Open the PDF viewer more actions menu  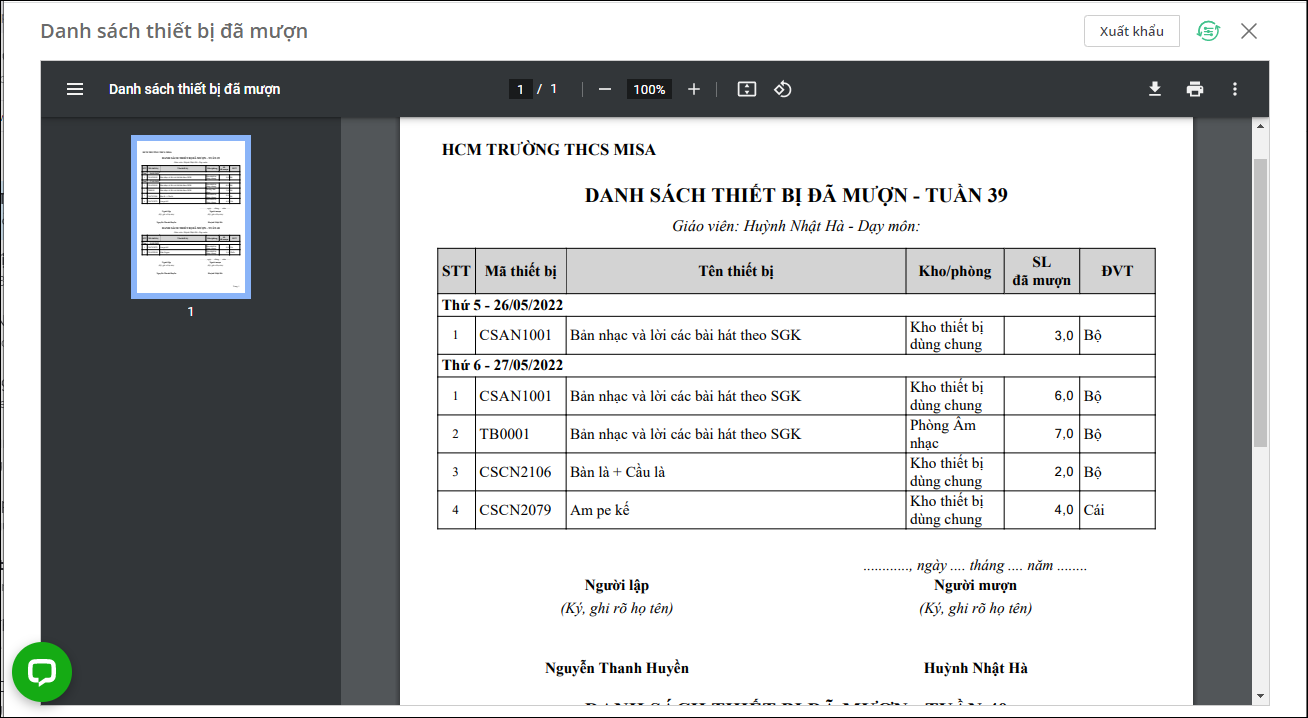[1235, 89]
